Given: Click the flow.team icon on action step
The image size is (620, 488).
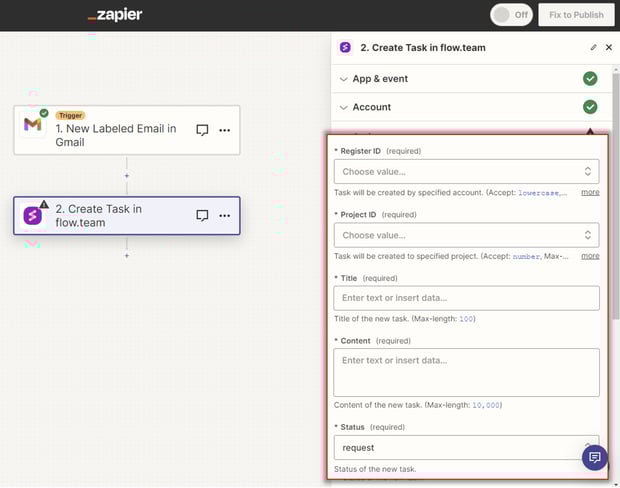Looking at the screenshot, I should (33, 214).
